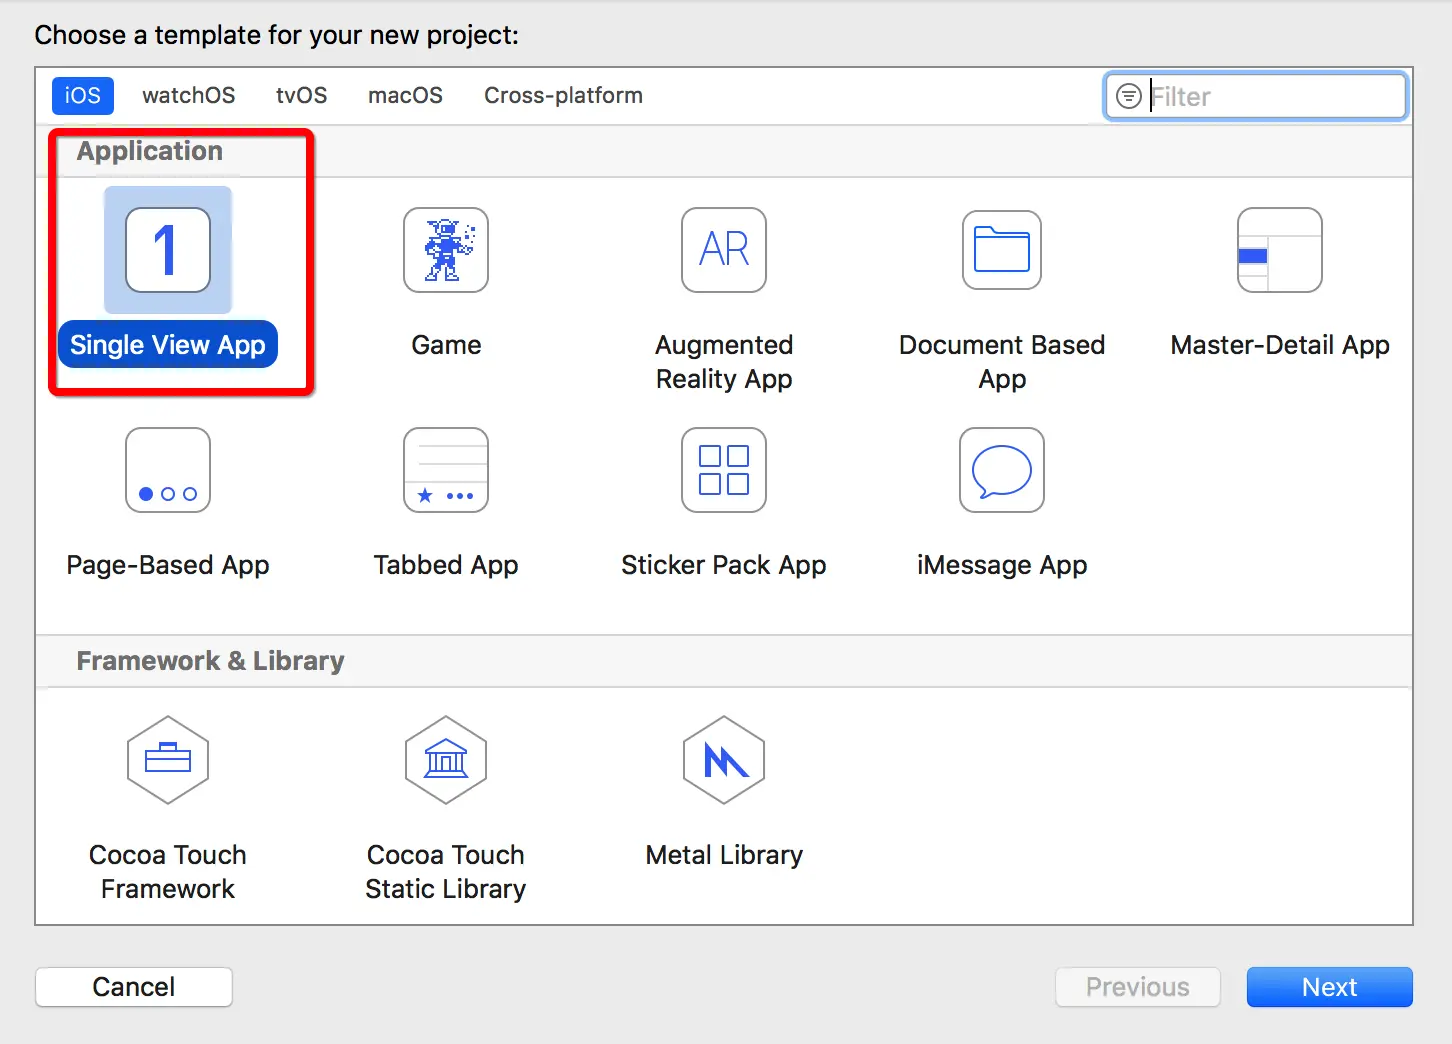Open the tvOS templates tab
Image resolution: width=1452 pixels, height=1044 pixels.
[x=302, y=96]
